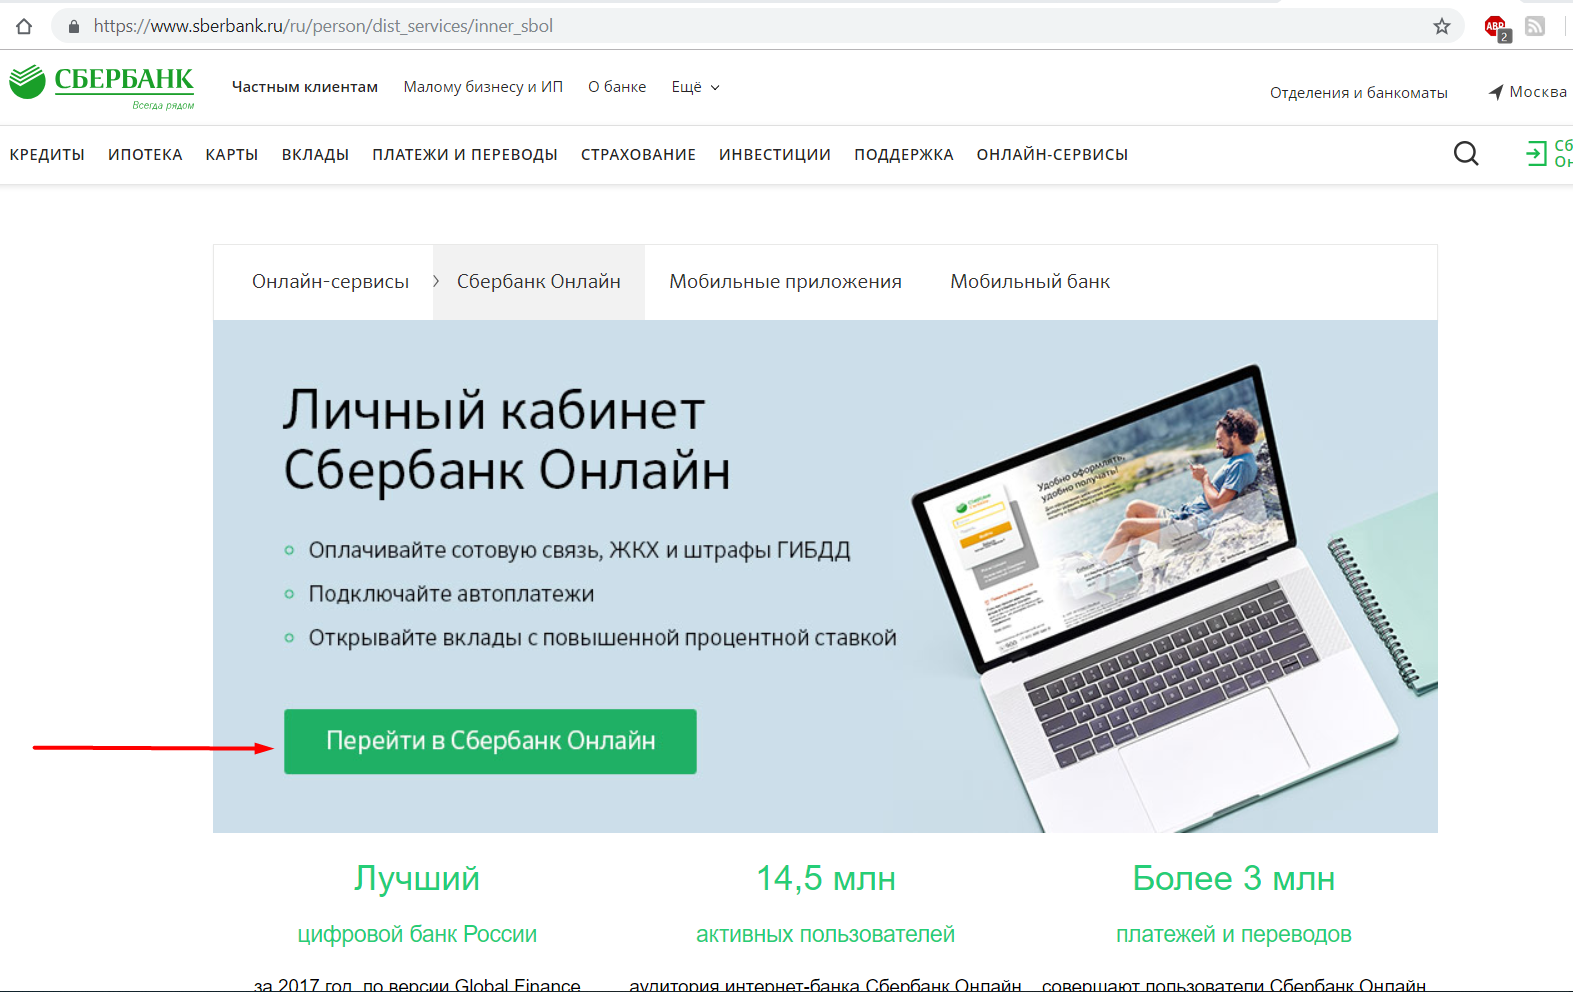Click the Sberbank logo
The width and height of the screenshot is (1573, 992).
102,85
